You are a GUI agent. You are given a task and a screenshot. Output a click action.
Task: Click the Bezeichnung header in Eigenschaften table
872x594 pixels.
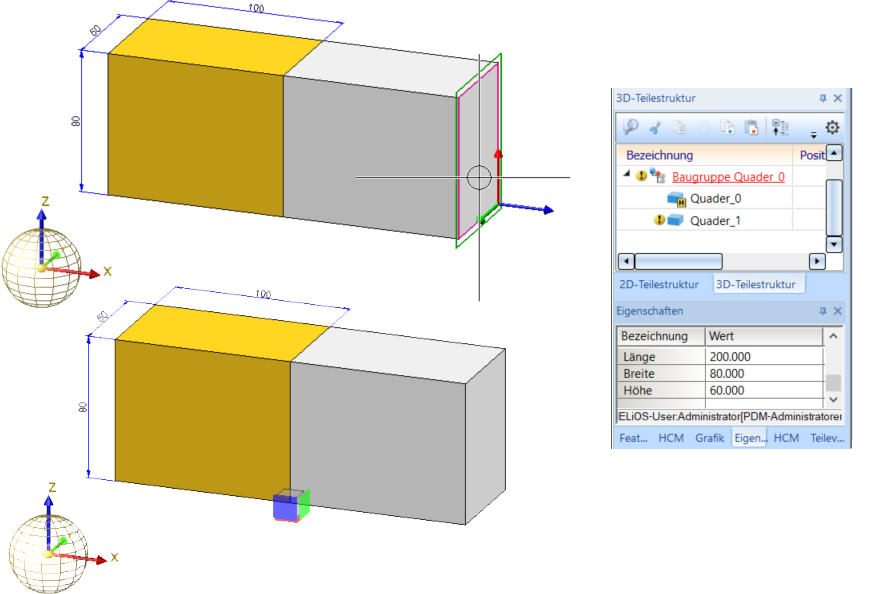click(661, 336)
